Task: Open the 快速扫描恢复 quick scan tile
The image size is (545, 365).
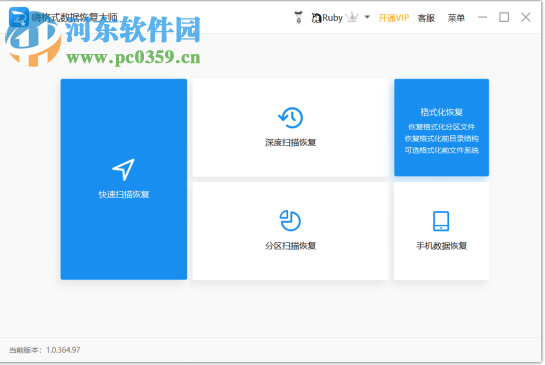Action: pos(124,179)
